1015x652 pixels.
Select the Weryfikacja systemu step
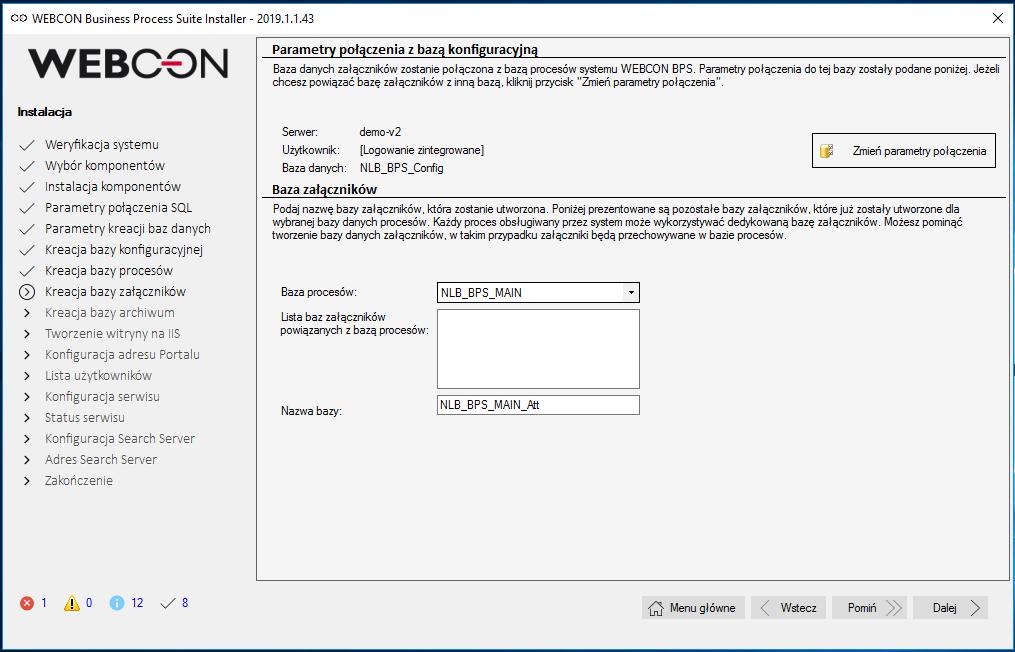coord(102,144)
